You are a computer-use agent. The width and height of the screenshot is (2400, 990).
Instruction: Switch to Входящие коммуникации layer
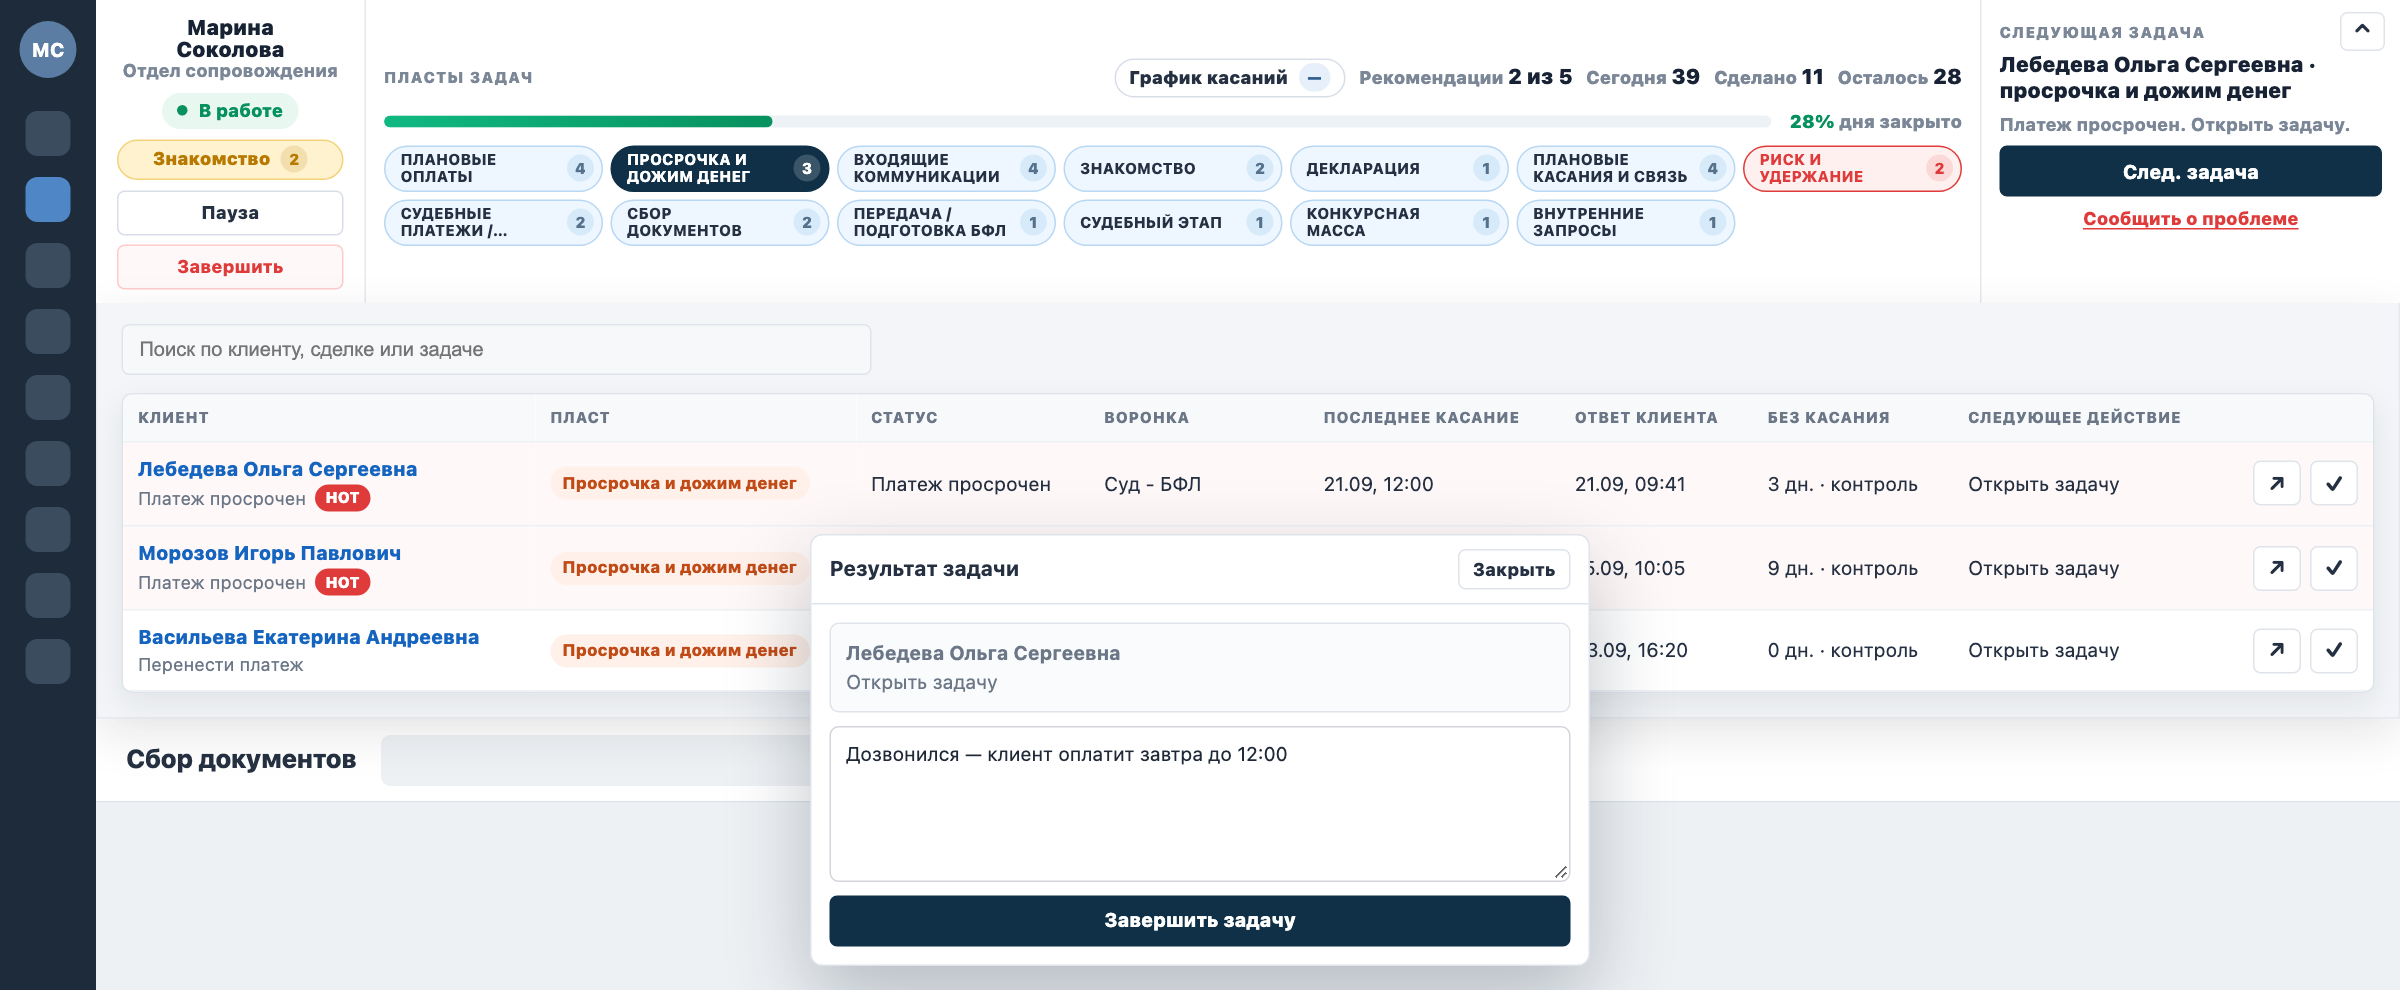pyautogui.click(x=946, y=168)
